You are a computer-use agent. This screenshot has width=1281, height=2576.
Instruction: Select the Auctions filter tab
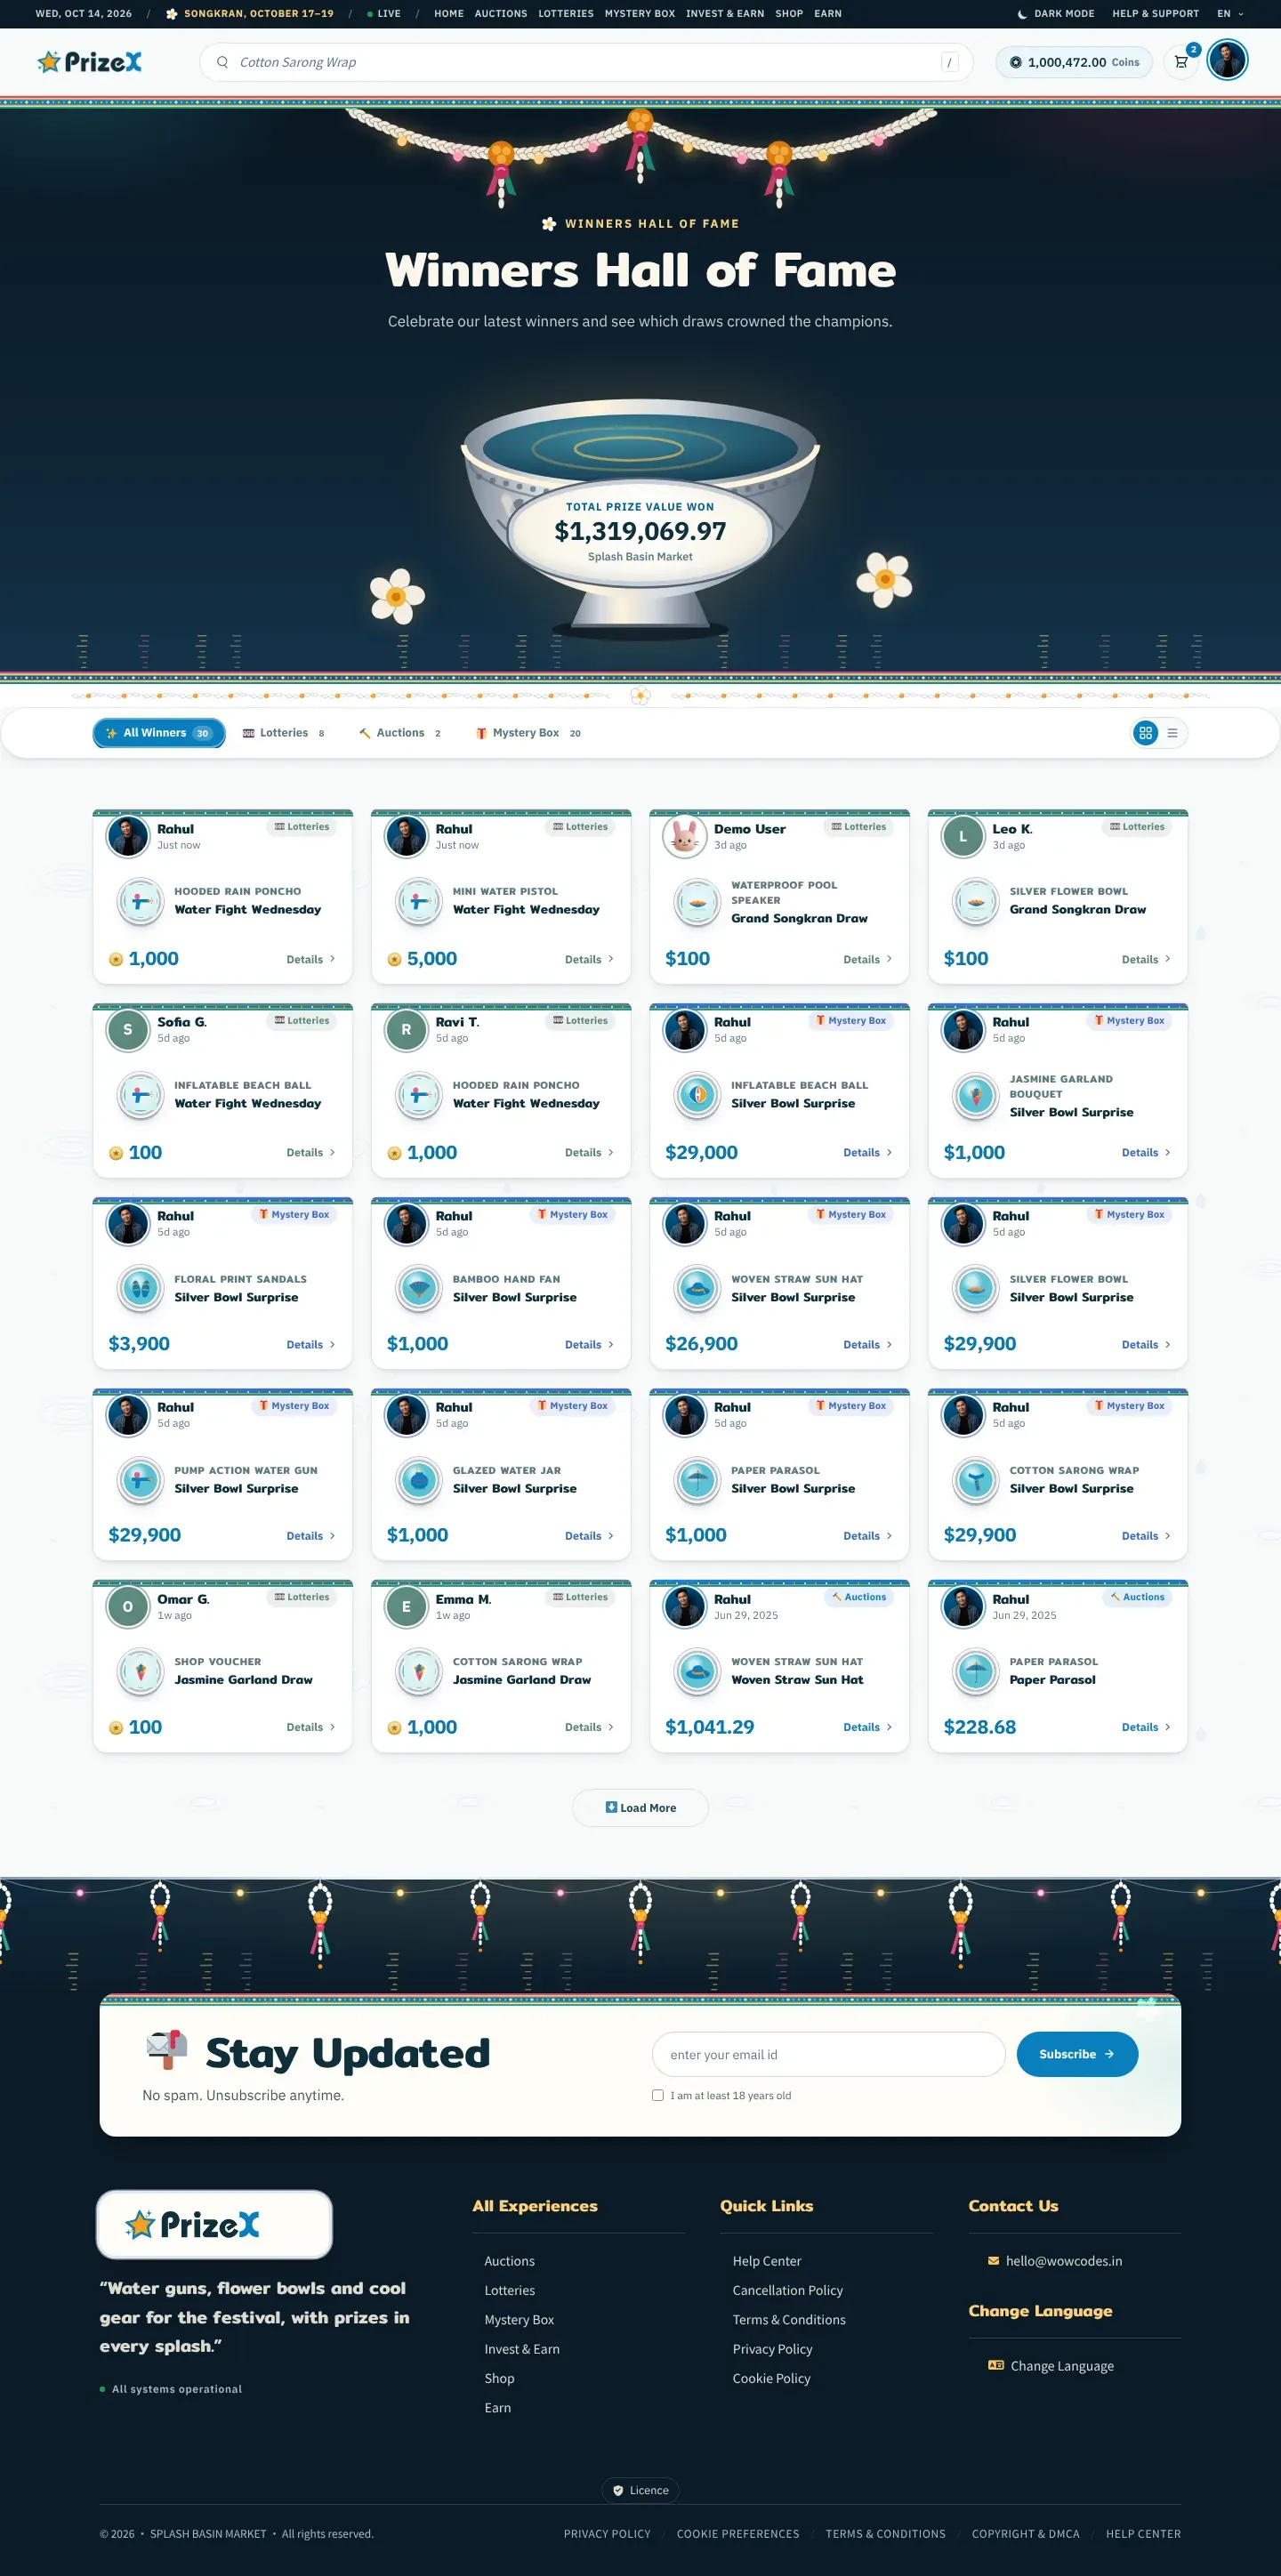click(400, 733)
